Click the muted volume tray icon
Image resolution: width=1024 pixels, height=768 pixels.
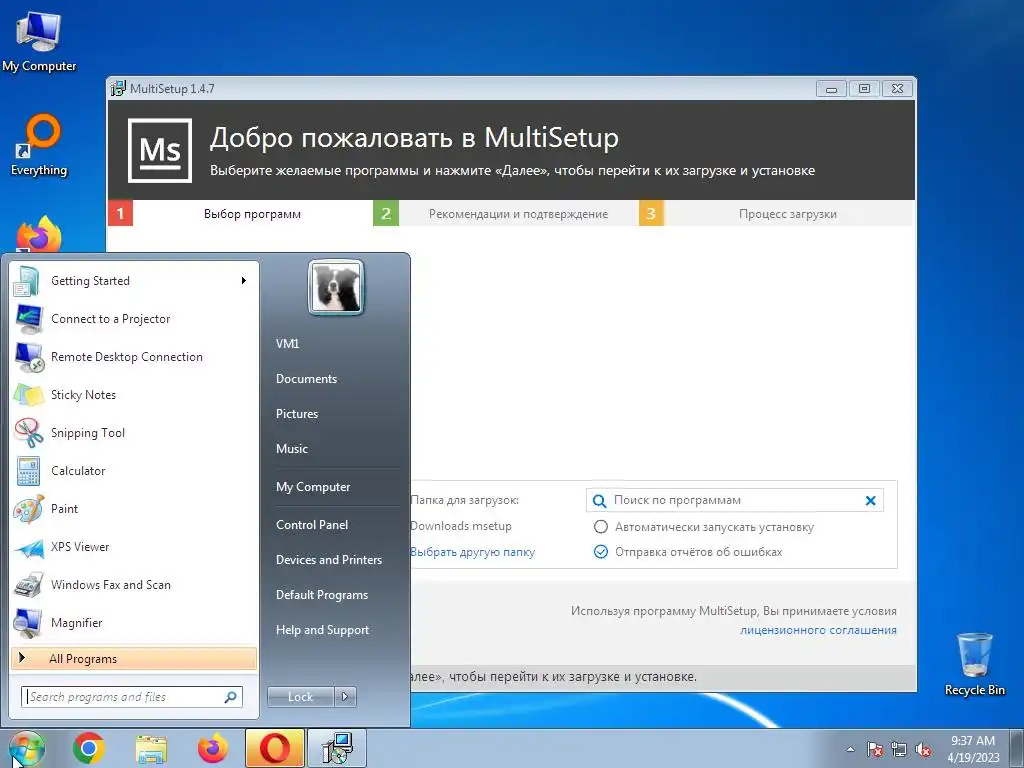coord(923,749)
